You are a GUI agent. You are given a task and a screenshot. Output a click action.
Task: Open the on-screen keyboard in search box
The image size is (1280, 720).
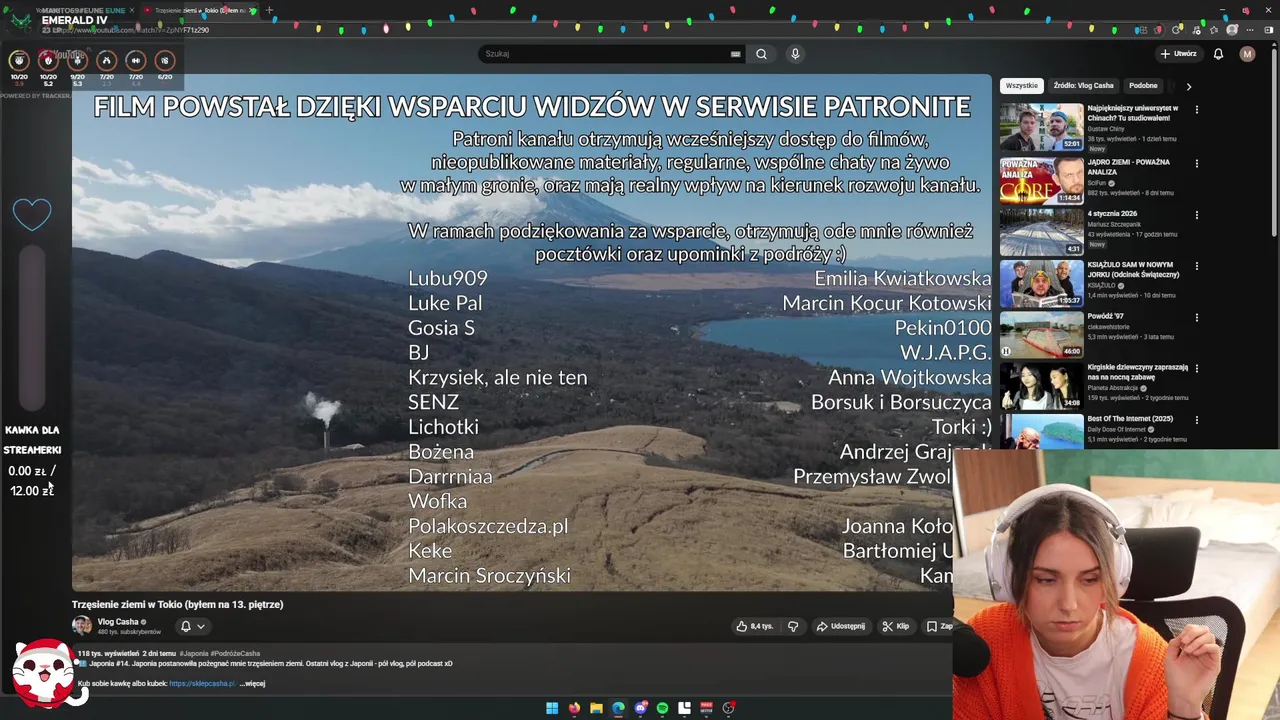tap(736, 54)
